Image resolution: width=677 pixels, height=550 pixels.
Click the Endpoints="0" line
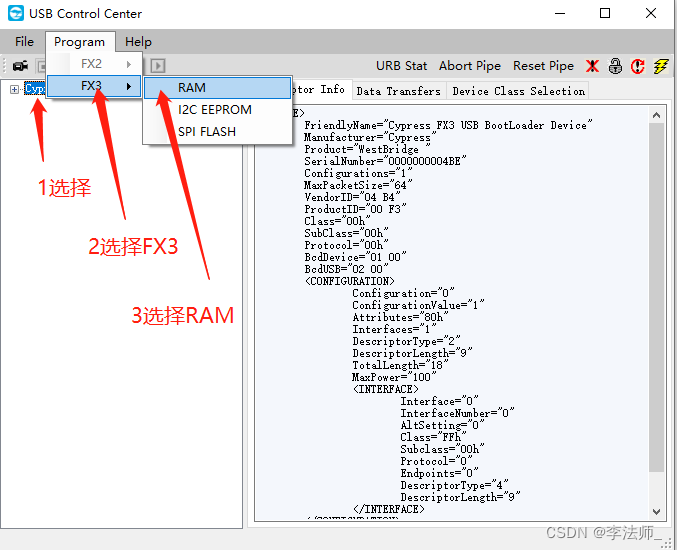click(439, 473)
